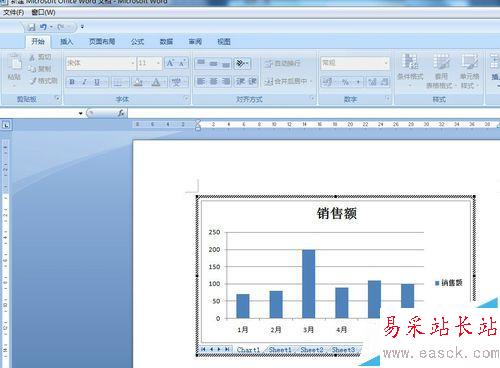Switch to the 插入 (Insert) tab
Image resolution: width=500 pixels, height=368 pixels.
pos(66,42)
